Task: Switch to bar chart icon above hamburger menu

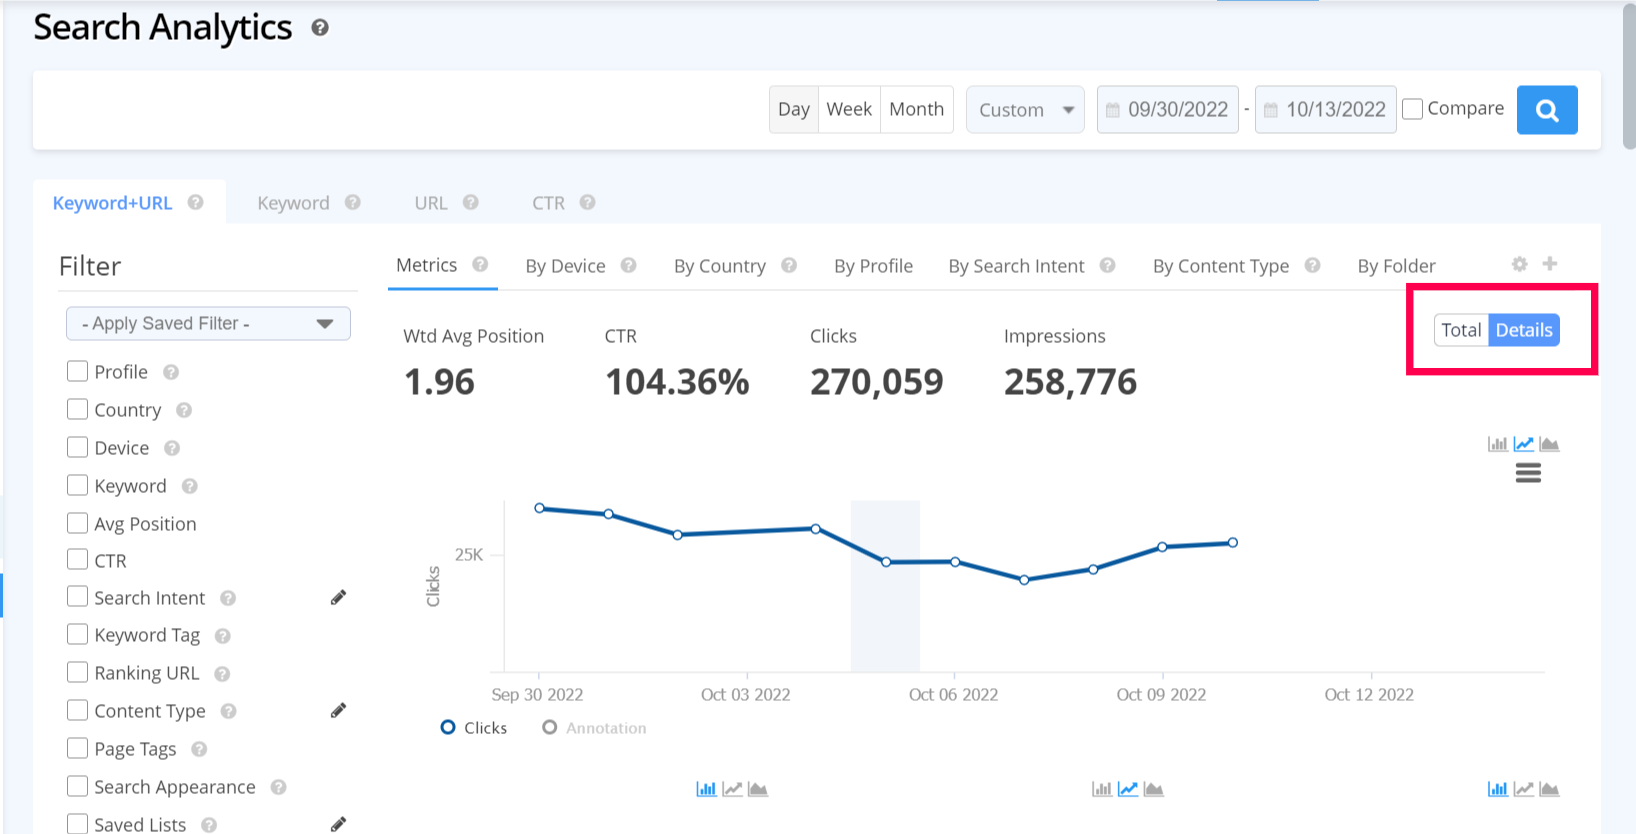Action: coord(1497,444)
